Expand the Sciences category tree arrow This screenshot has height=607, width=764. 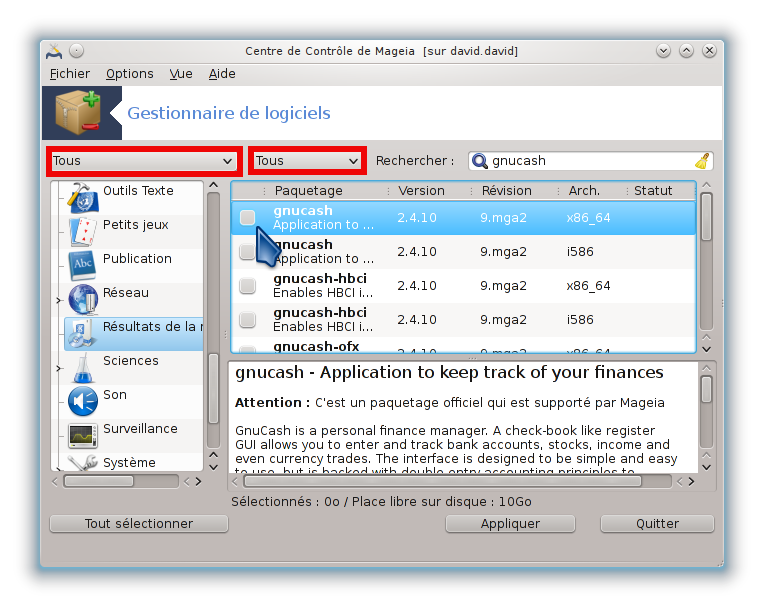(58, 368)
